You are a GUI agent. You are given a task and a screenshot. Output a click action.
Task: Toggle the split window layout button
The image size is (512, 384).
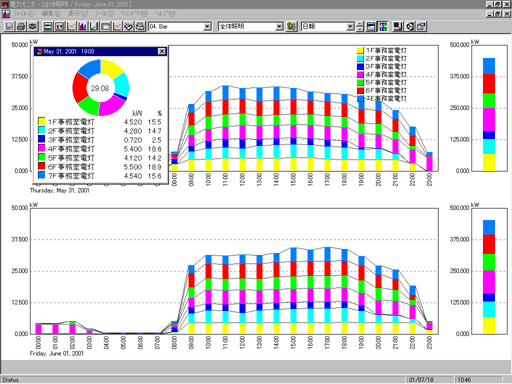pyautogui.click(x=371, y=26)
